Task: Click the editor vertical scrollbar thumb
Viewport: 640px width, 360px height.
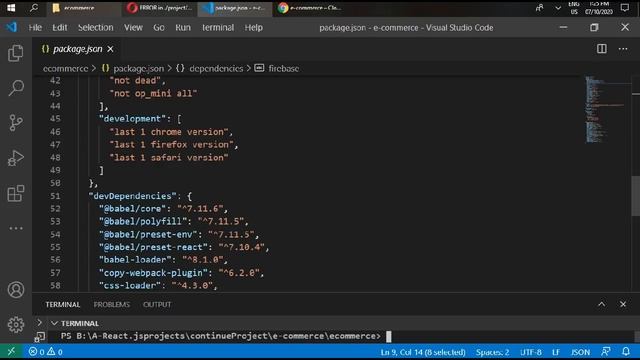Action: 636,196
